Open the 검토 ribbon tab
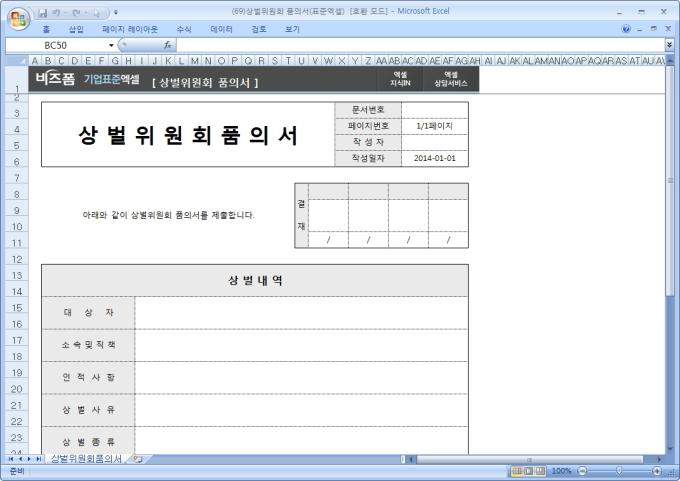This screenshot has height=481, width=680. pos(259,29)
